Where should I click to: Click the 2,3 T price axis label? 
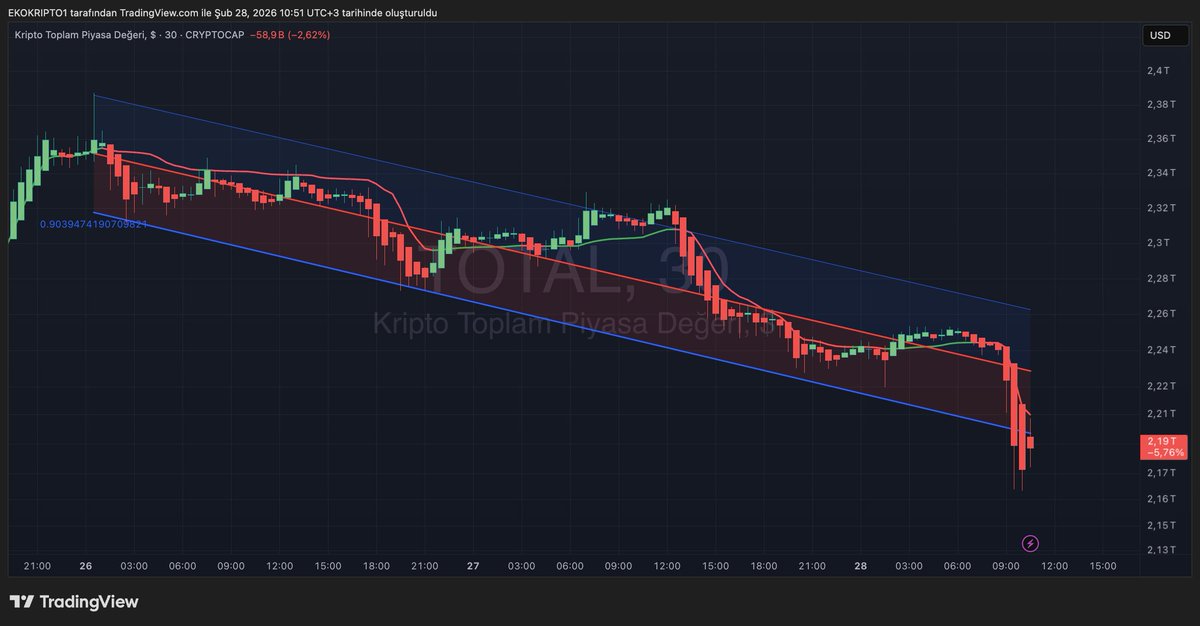point(1157,243)
